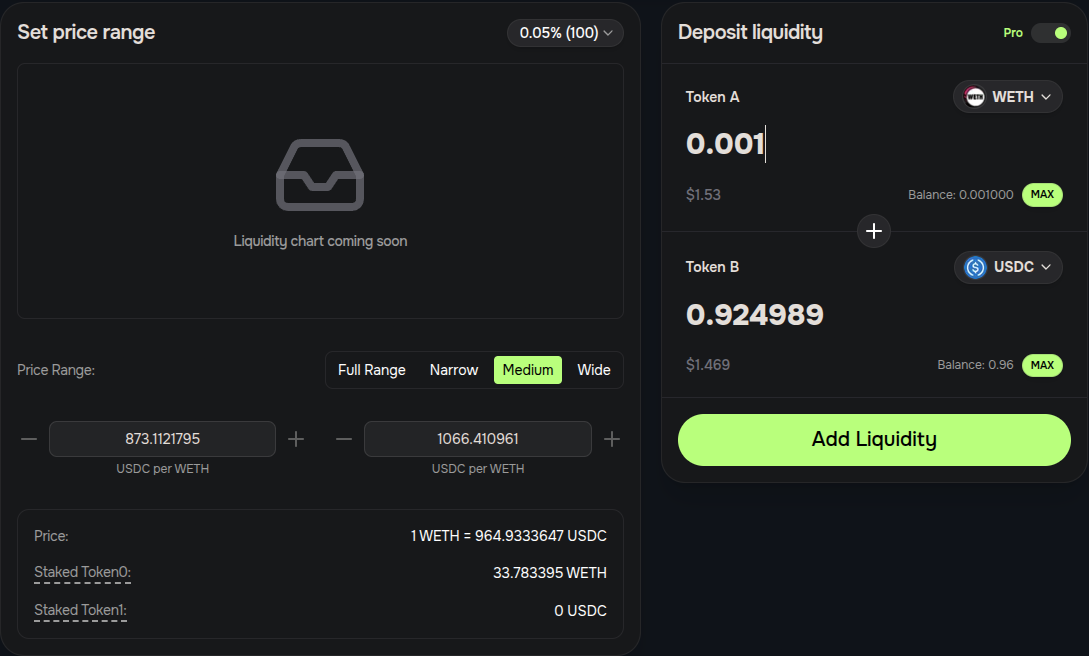Select the Narrow price range option
This screenshot has height=656, width=1089.
click(454, 370)
